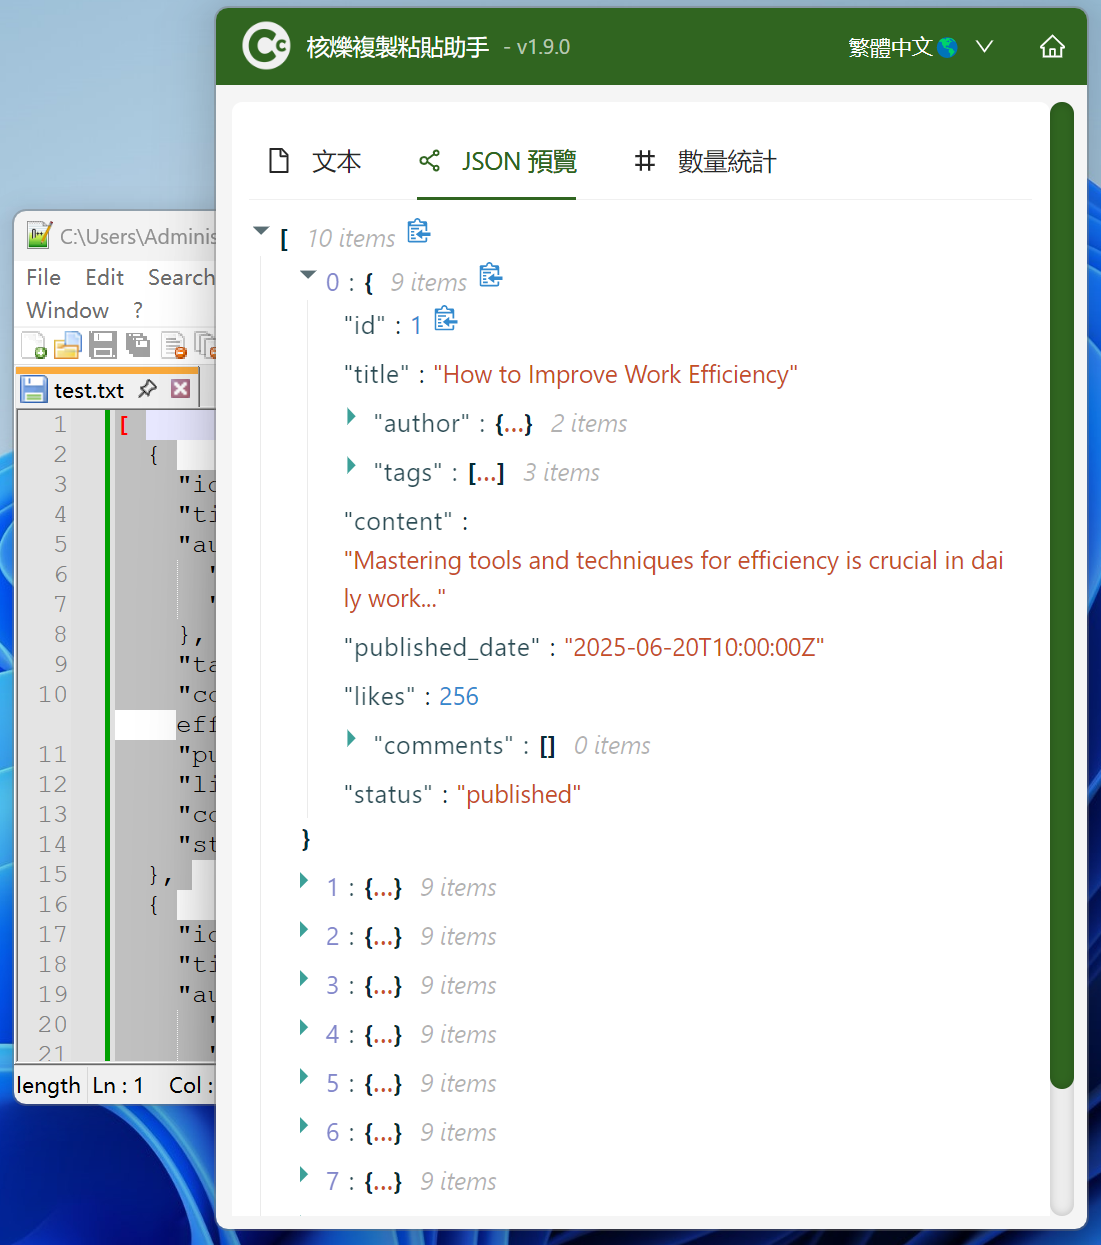Click the home icon in header
The width and height of the screenshot is (1101, 1245).
coord(1051,47)
